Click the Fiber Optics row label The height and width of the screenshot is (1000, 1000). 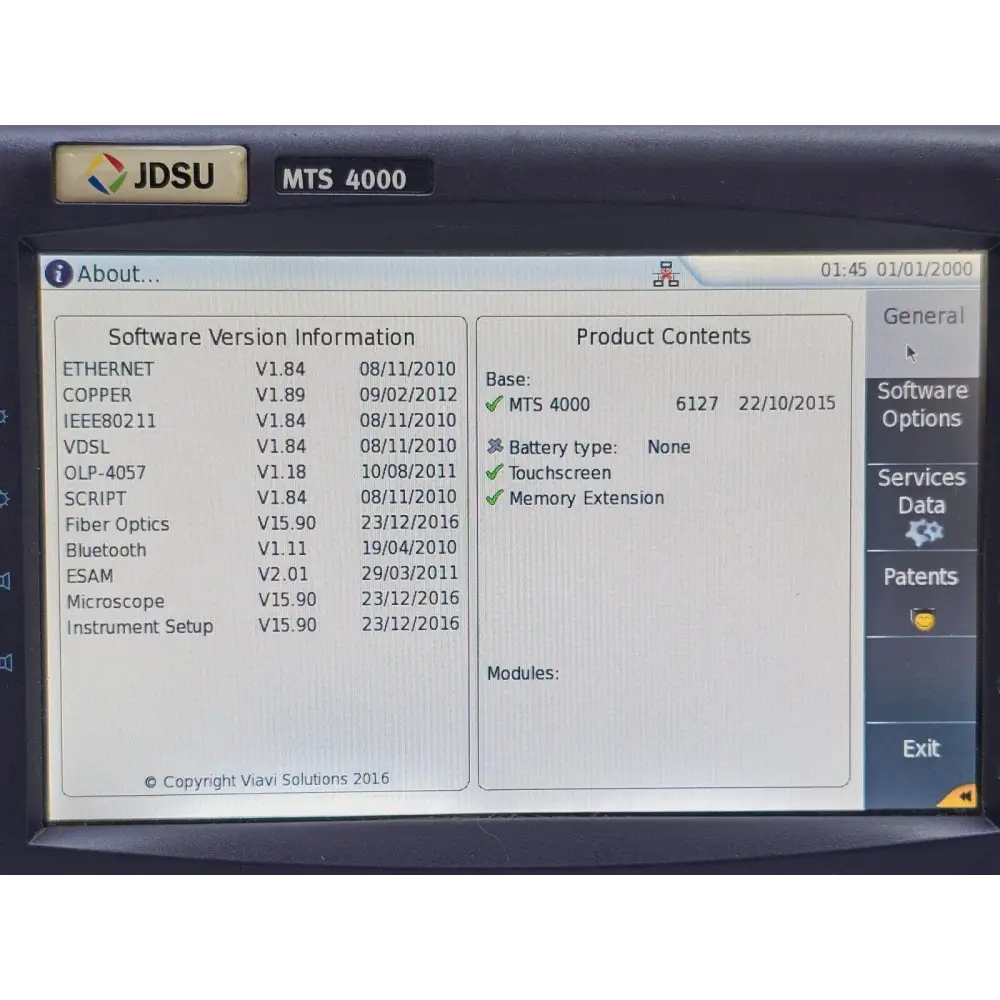pyautogui.click(x=117, y=524)
